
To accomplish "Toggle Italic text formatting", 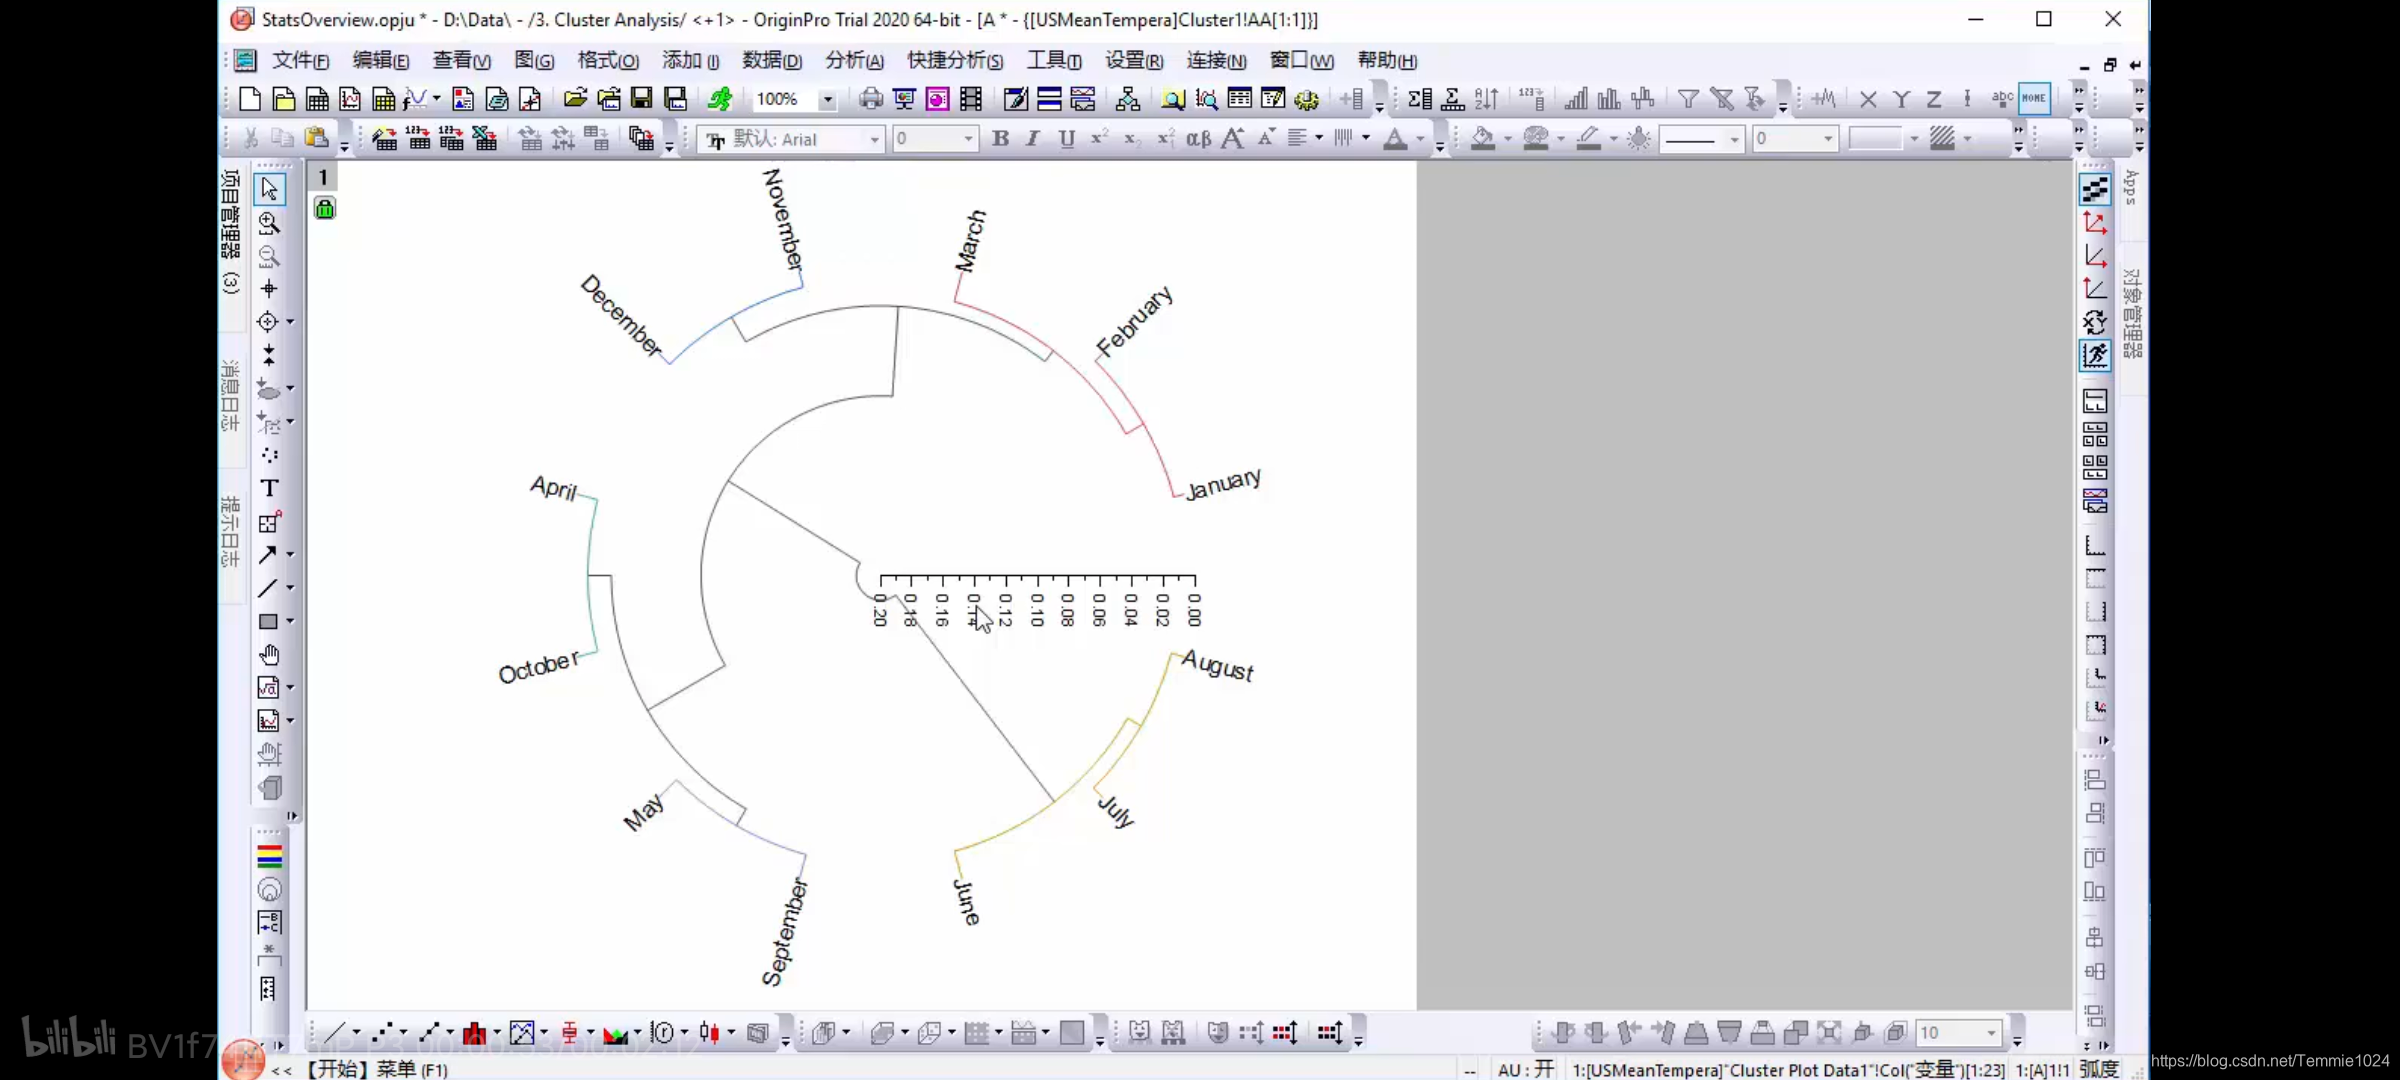I will tap(1033, 139).
